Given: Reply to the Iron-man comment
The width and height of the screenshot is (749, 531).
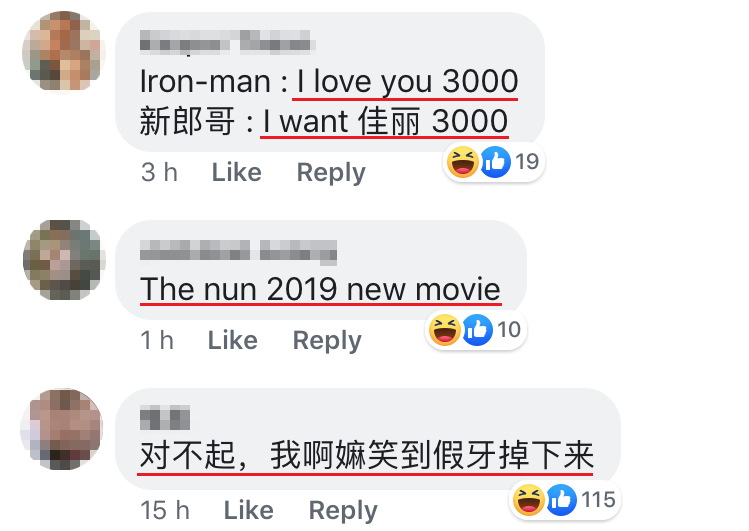Looking at the screenshot, I should click(x=331, y=172).
